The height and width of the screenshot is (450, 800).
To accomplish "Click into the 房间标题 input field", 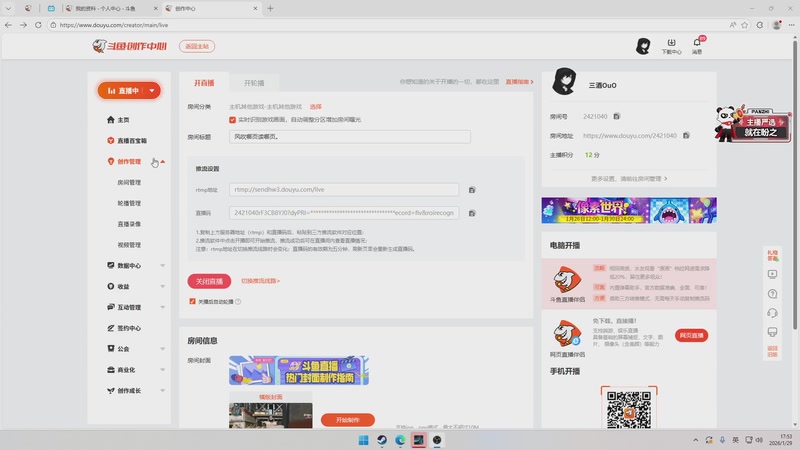I will point(349,137).
